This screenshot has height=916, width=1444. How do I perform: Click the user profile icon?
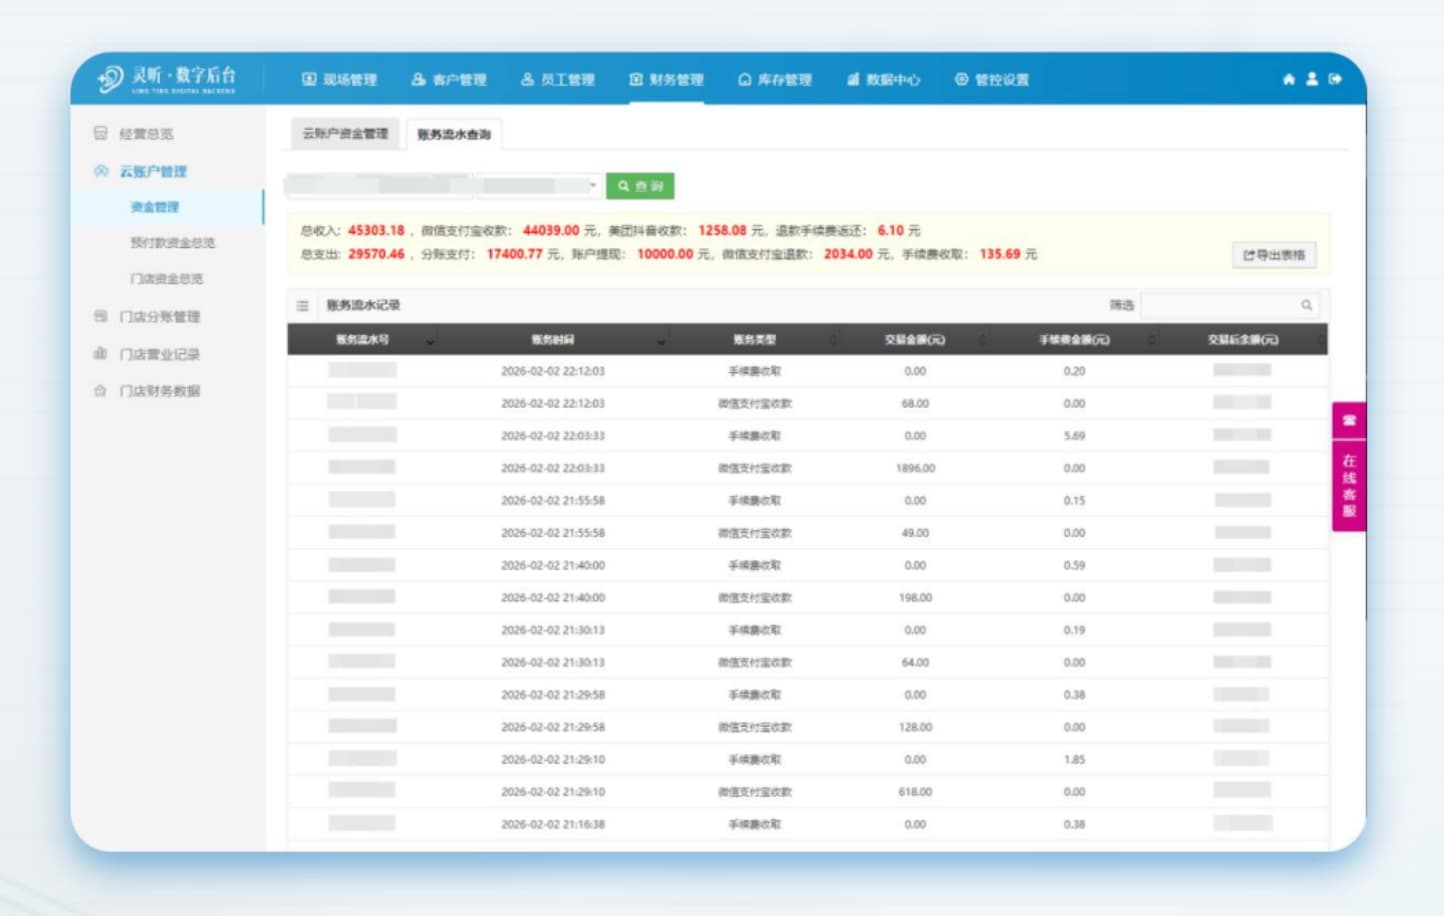click(1312, 79)
